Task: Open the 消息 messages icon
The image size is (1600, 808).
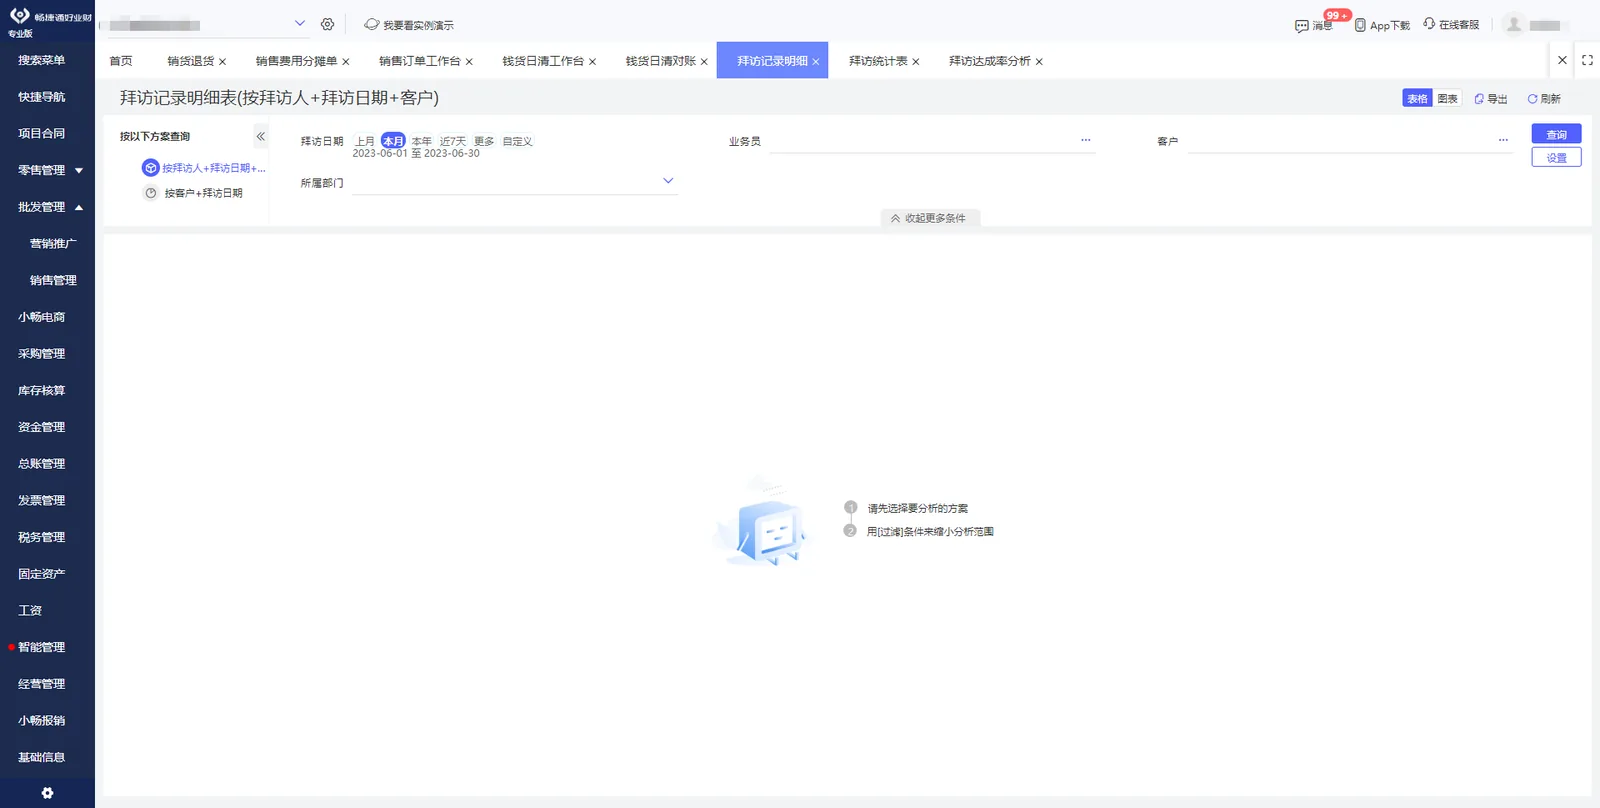Action: pos(1301,26)
